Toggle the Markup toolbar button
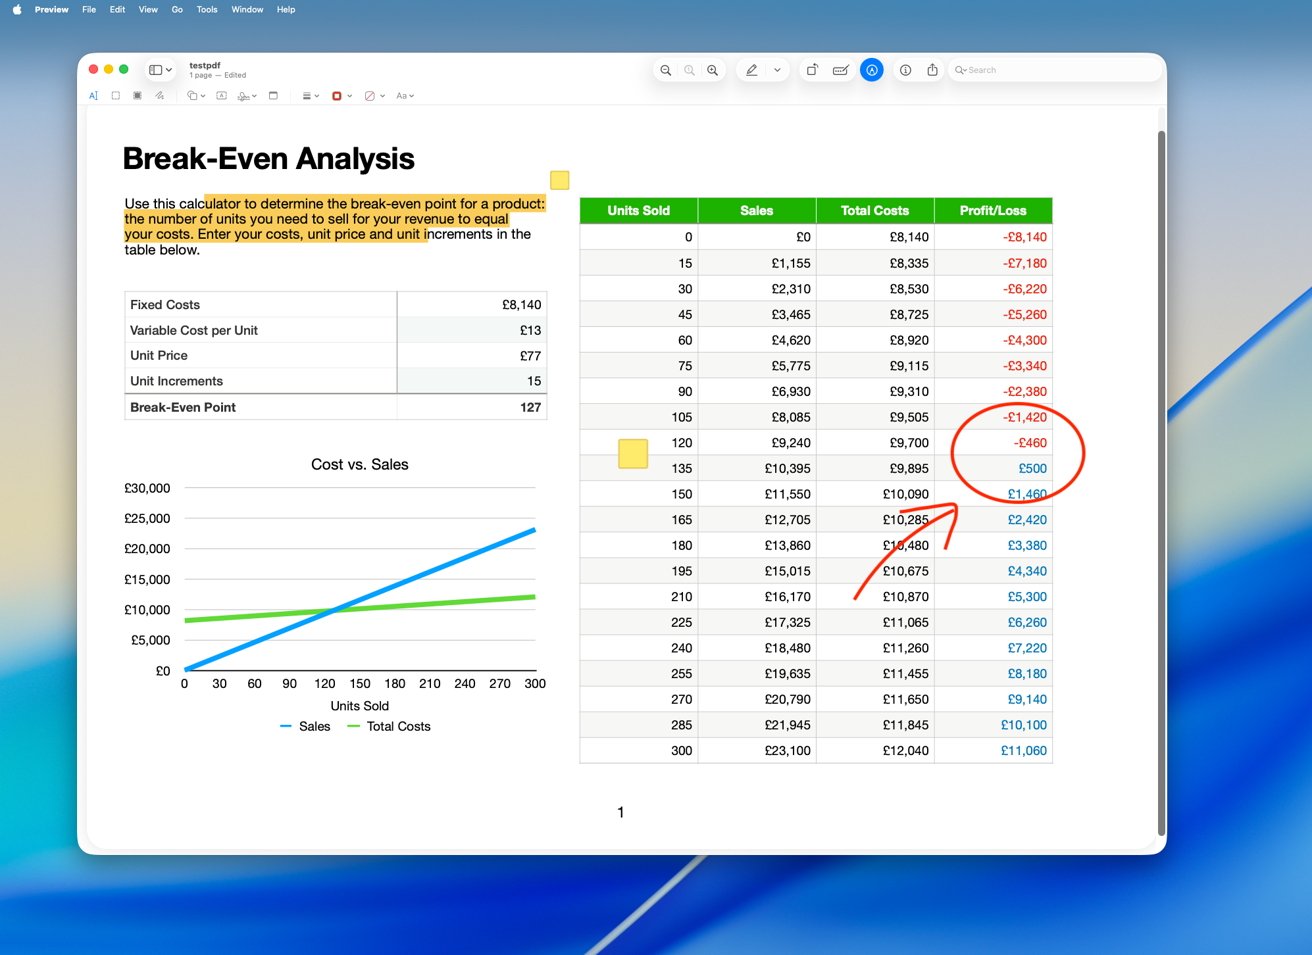The height and width of the screenshot is (955, 1312). [x=872, y=70]
